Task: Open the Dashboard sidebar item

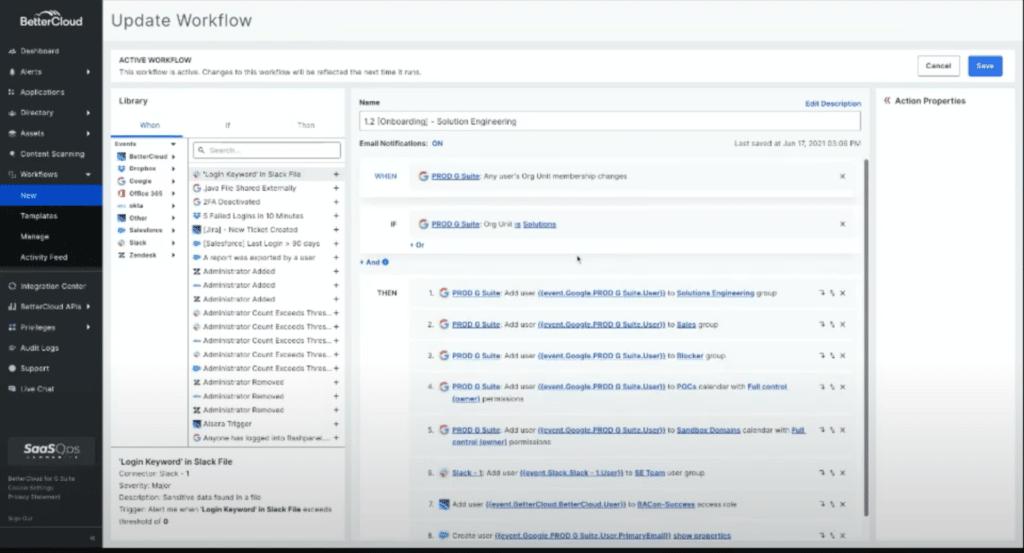Action: (x=40, y=51)
